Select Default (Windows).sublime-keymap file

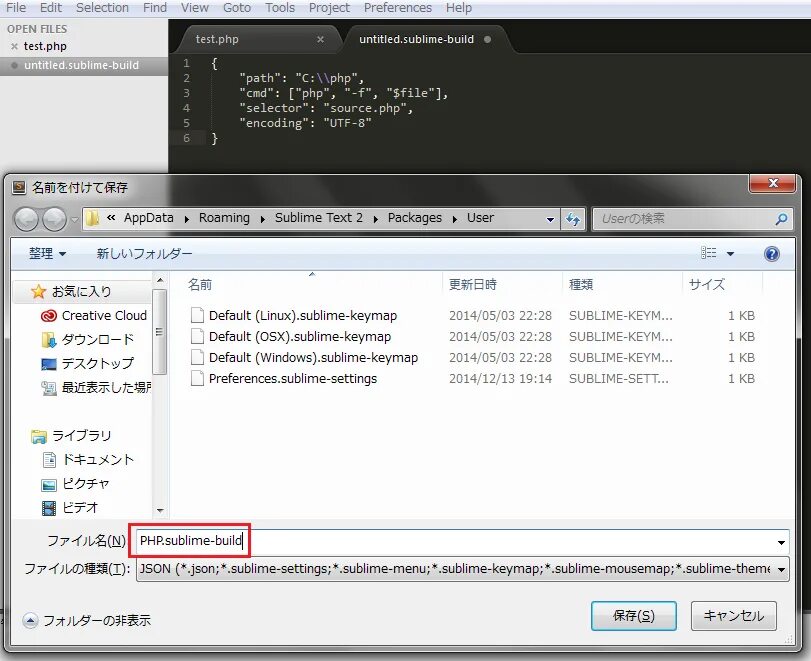click(313, 357)
